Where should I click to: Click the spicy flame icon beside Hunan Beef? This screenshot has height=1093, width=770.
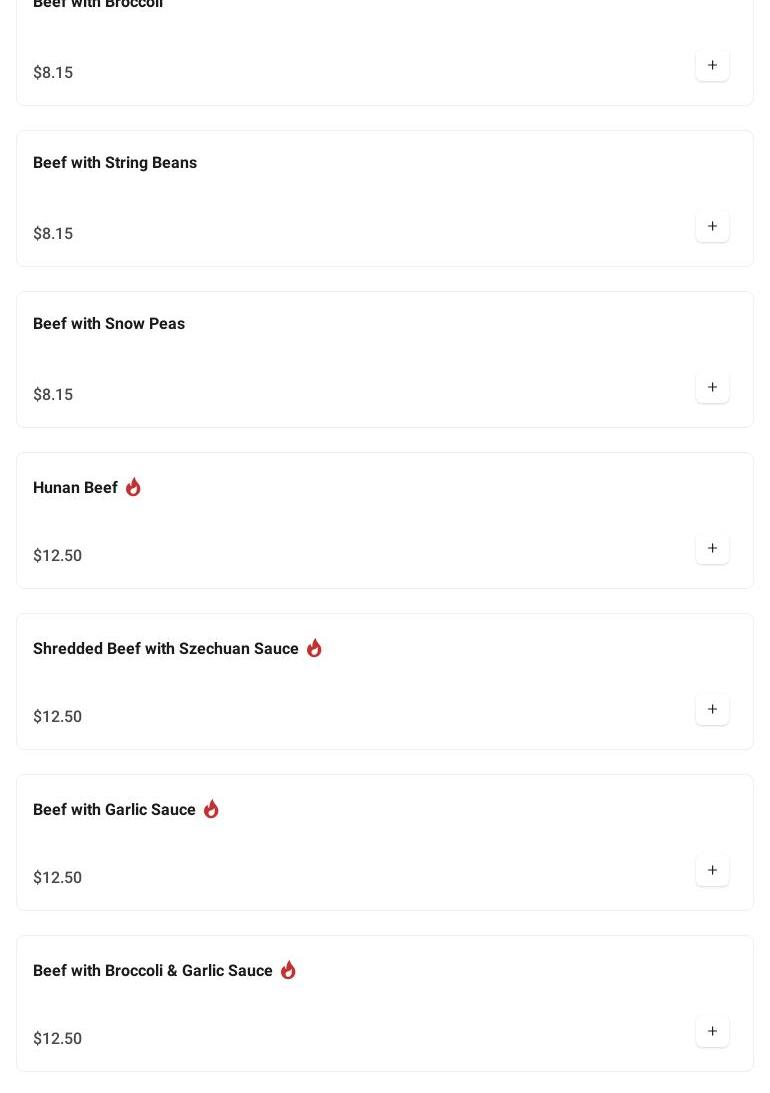tap(133, 487)
